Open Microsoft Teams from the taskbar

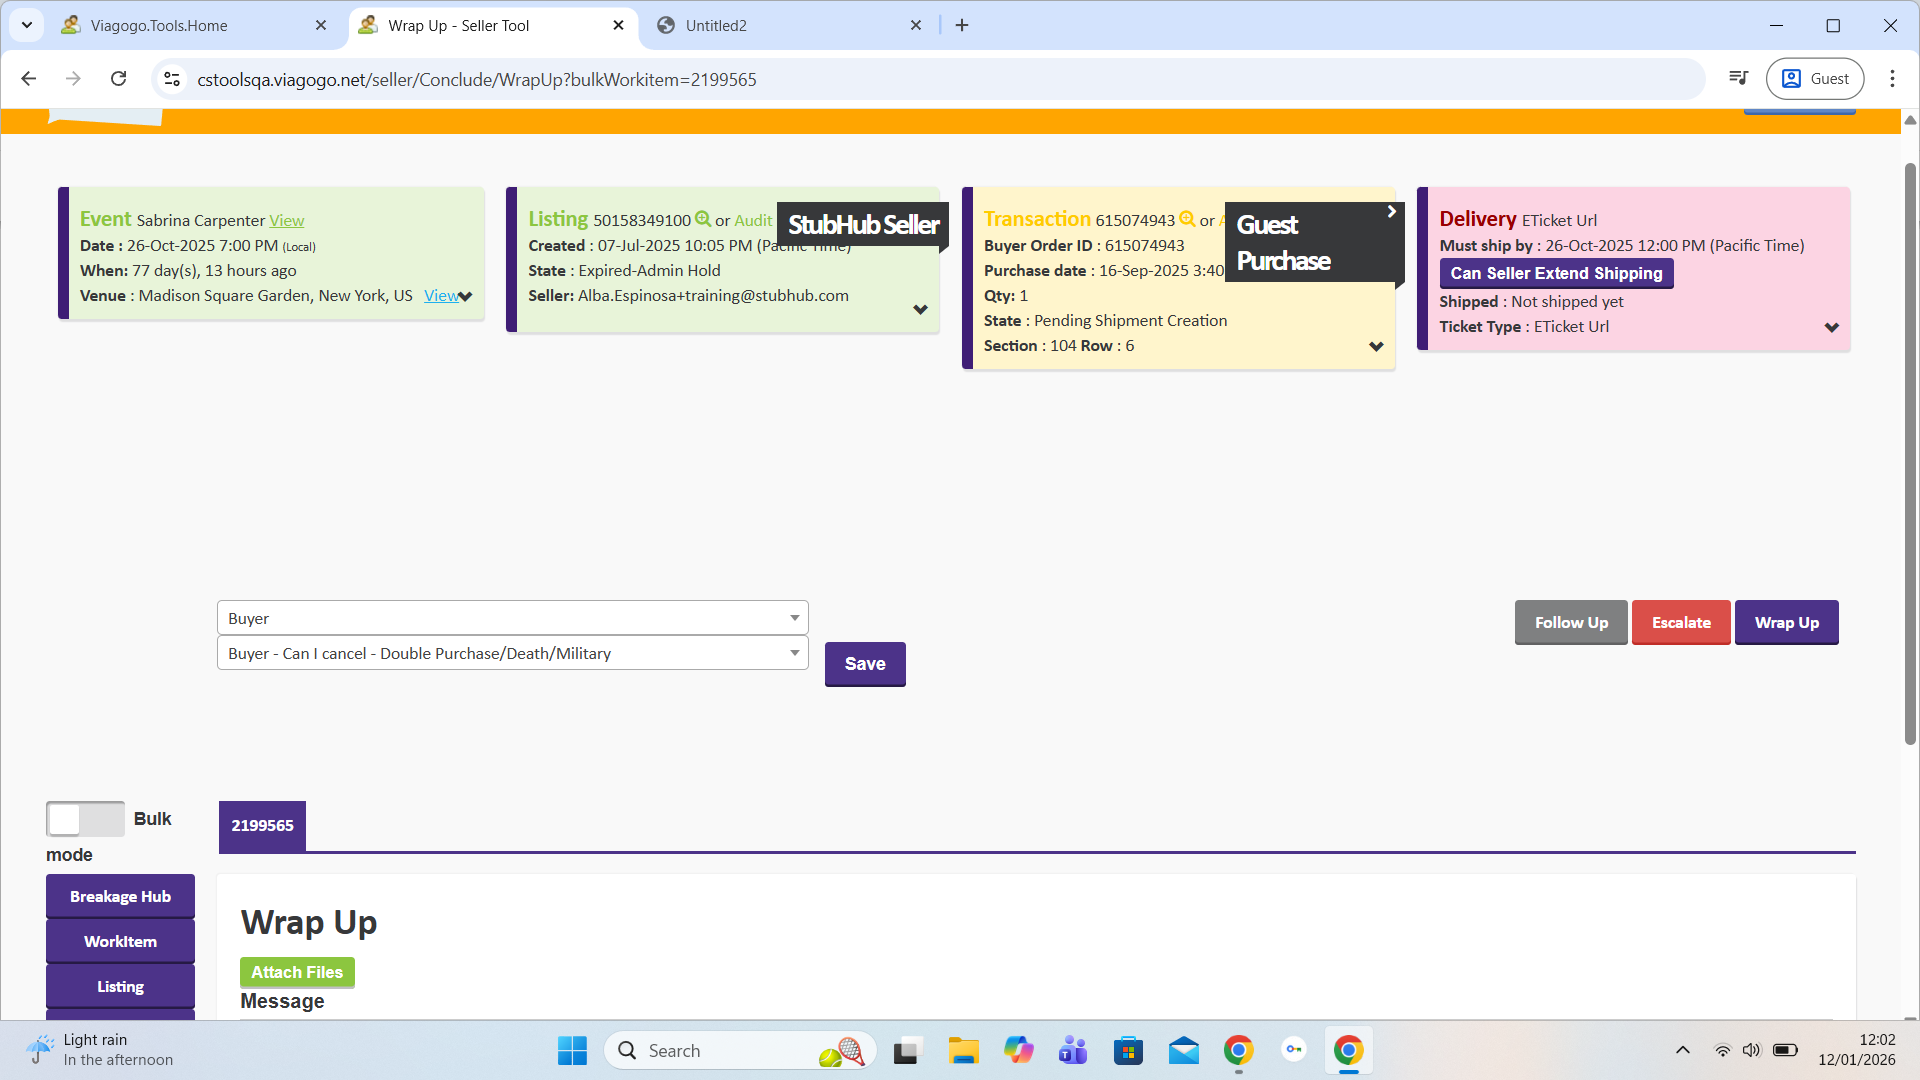point(1073,1051)
